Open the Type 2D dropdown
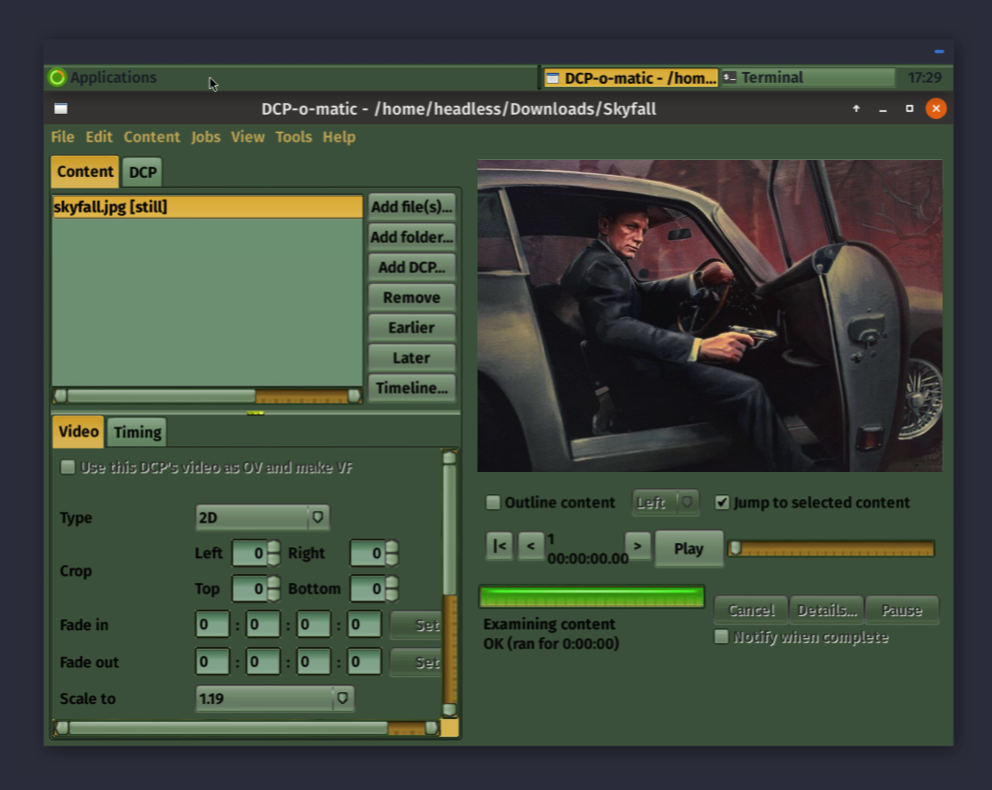 click(x=262, y=517)
